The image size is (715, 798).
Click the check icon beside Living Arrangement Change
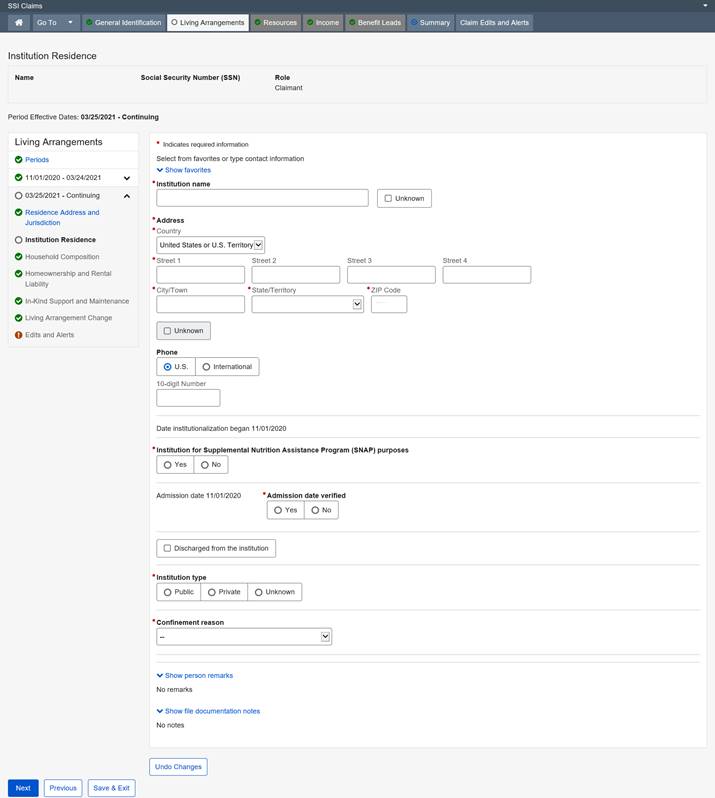pos(18,318)
